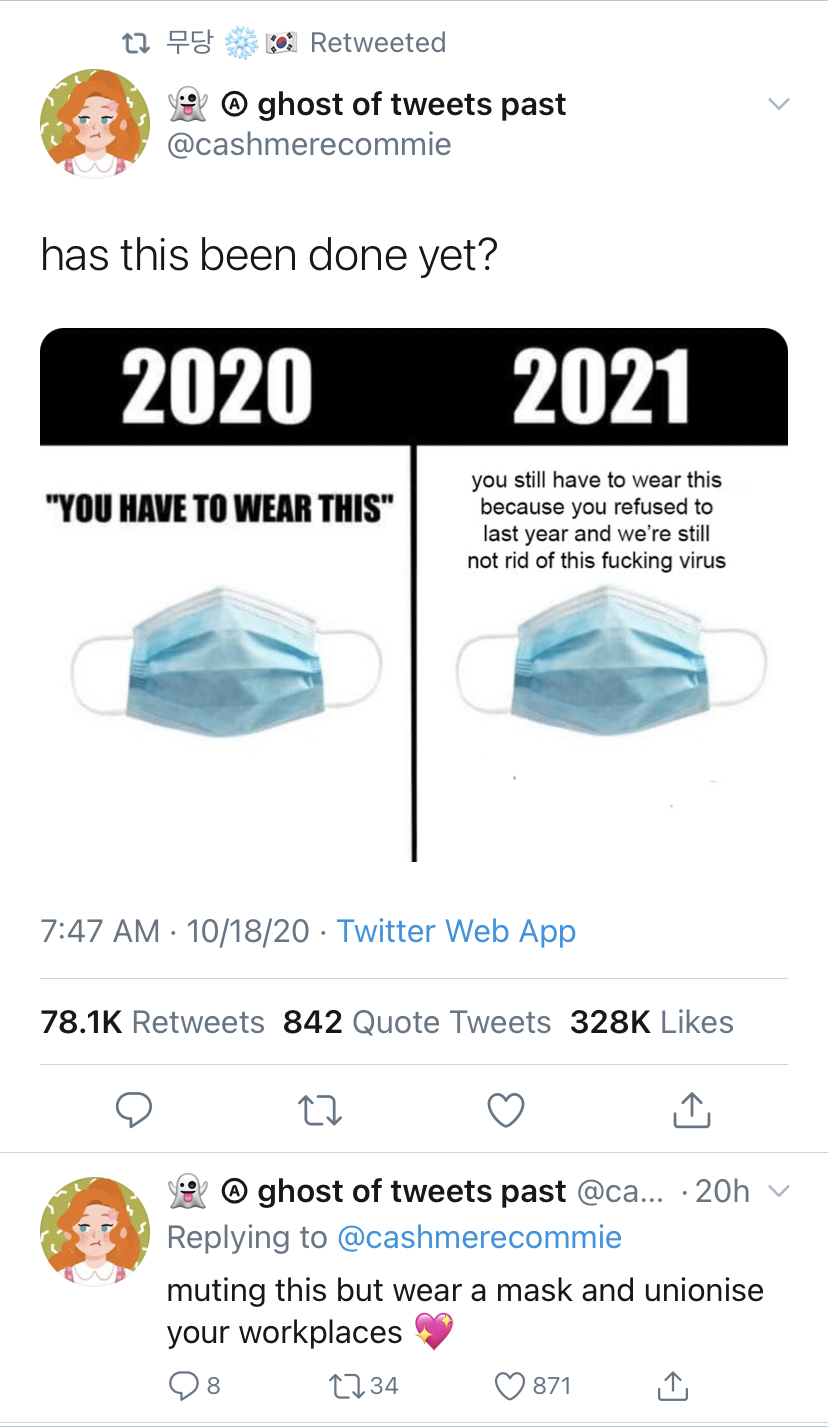Viewport: 828px width, 1427px height.
Task: Open @cashmerecommie handle under display name
Action: pos(309,145)
